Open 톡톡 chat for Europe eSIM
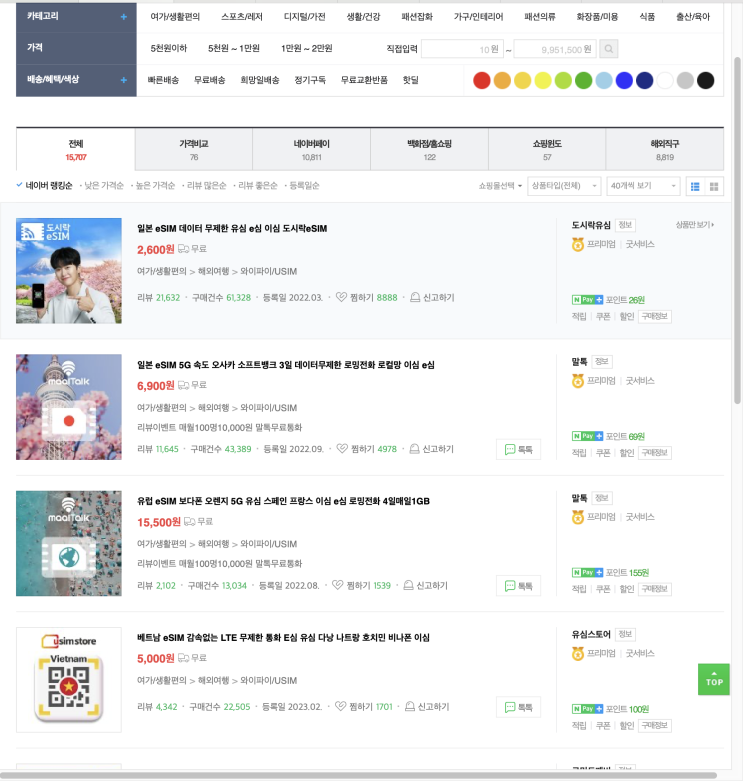Viewport: 743px width, 781px height. (x=518, y=586)
